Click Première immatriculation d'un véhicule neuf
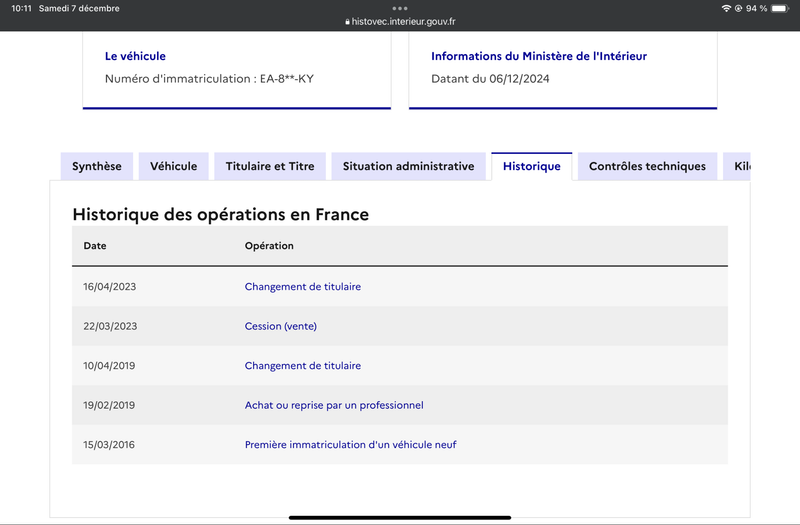This screenshot has width=800, height=525. (351, 445)
